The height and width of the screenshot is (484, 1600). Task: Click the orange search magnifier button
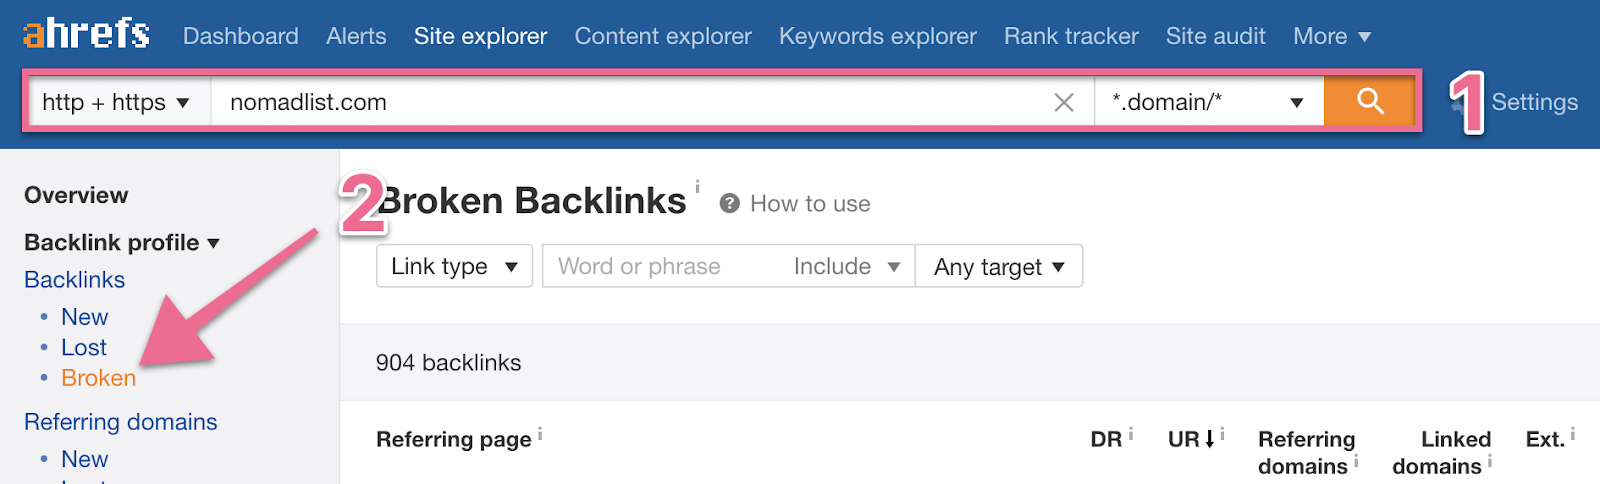pos(1370,101)
